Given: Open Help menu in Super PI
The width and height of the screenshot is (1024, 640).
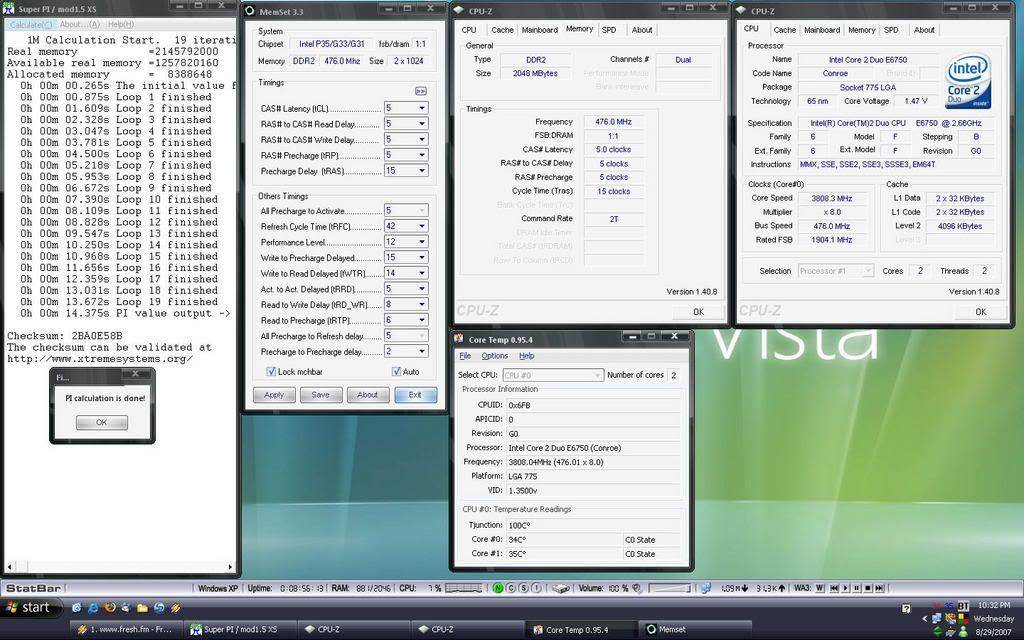Looking at the screenshot, I should pyautogui.click(x=121, y=24).
